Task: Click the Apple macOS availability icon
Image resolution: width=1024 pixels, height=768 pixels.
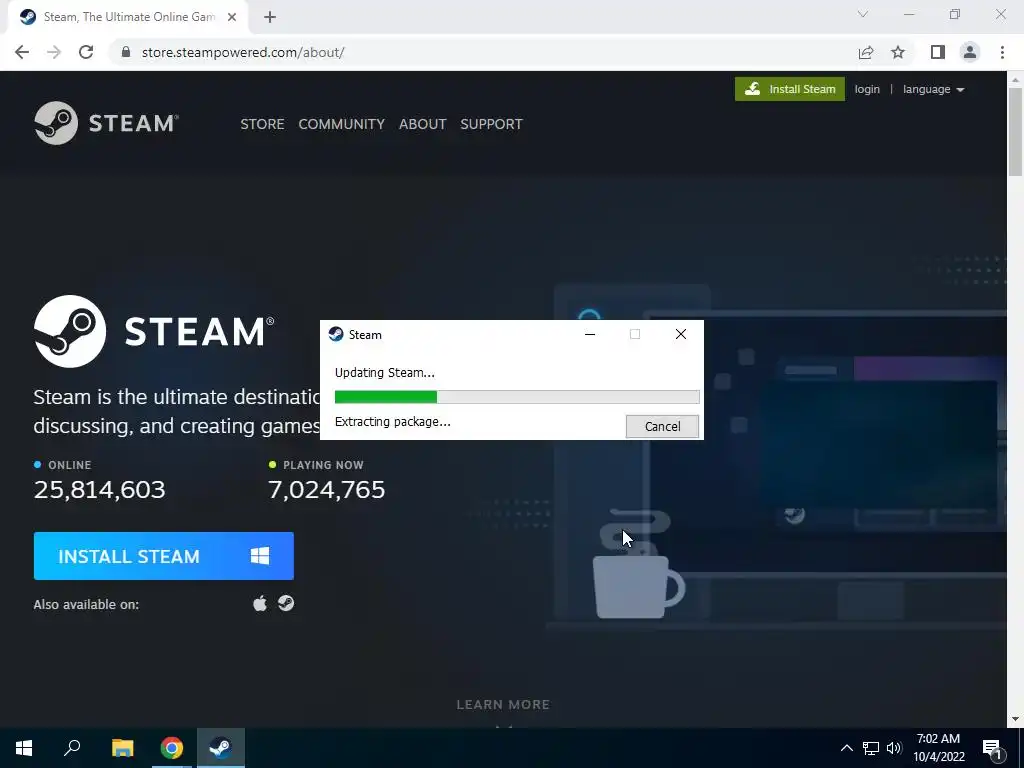Action: coord(260,603)
